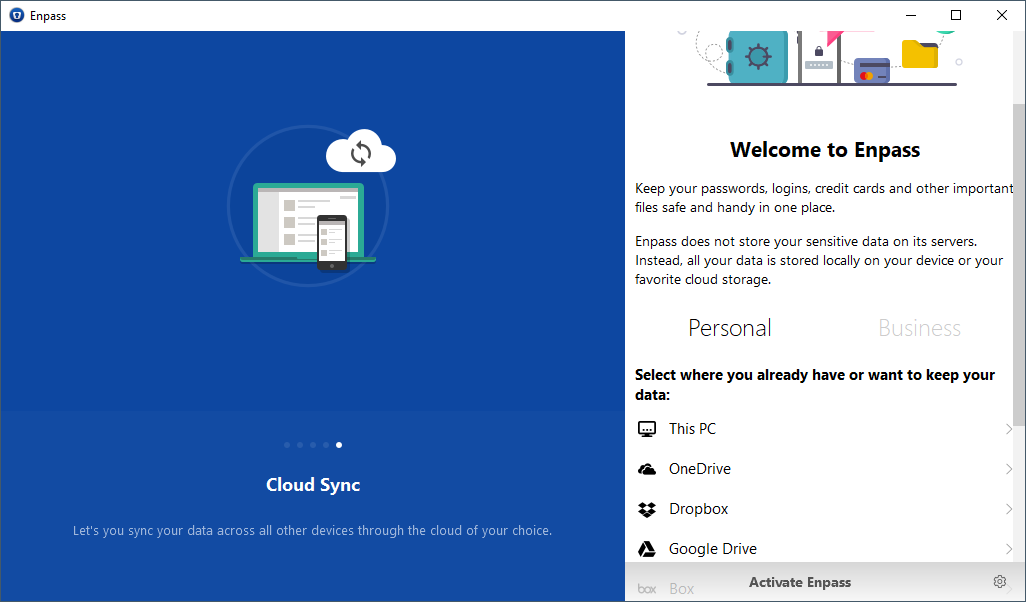Image resolution: width=1026 pixels, height=602 pixels.
Task: Switch to the Business tab
Action: pyautogui.click(x=919, y=328)
